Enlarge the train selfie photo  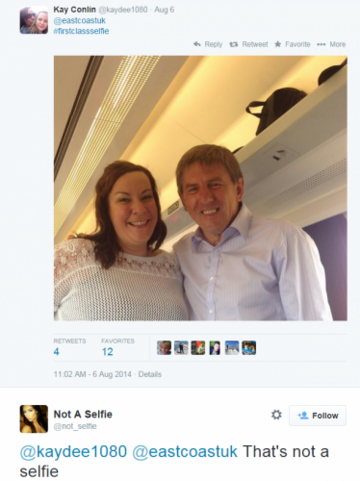tap(200, 188)
